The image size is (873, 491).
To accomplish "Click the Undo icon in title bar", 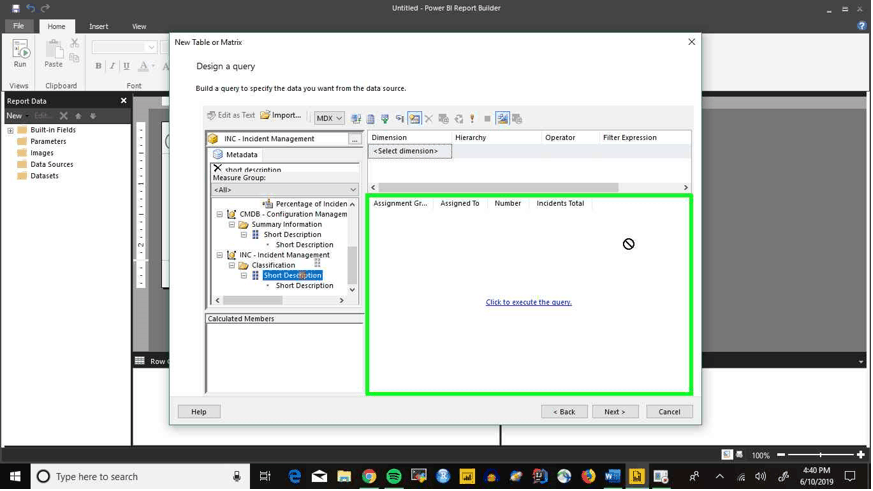I will (31, 8).
